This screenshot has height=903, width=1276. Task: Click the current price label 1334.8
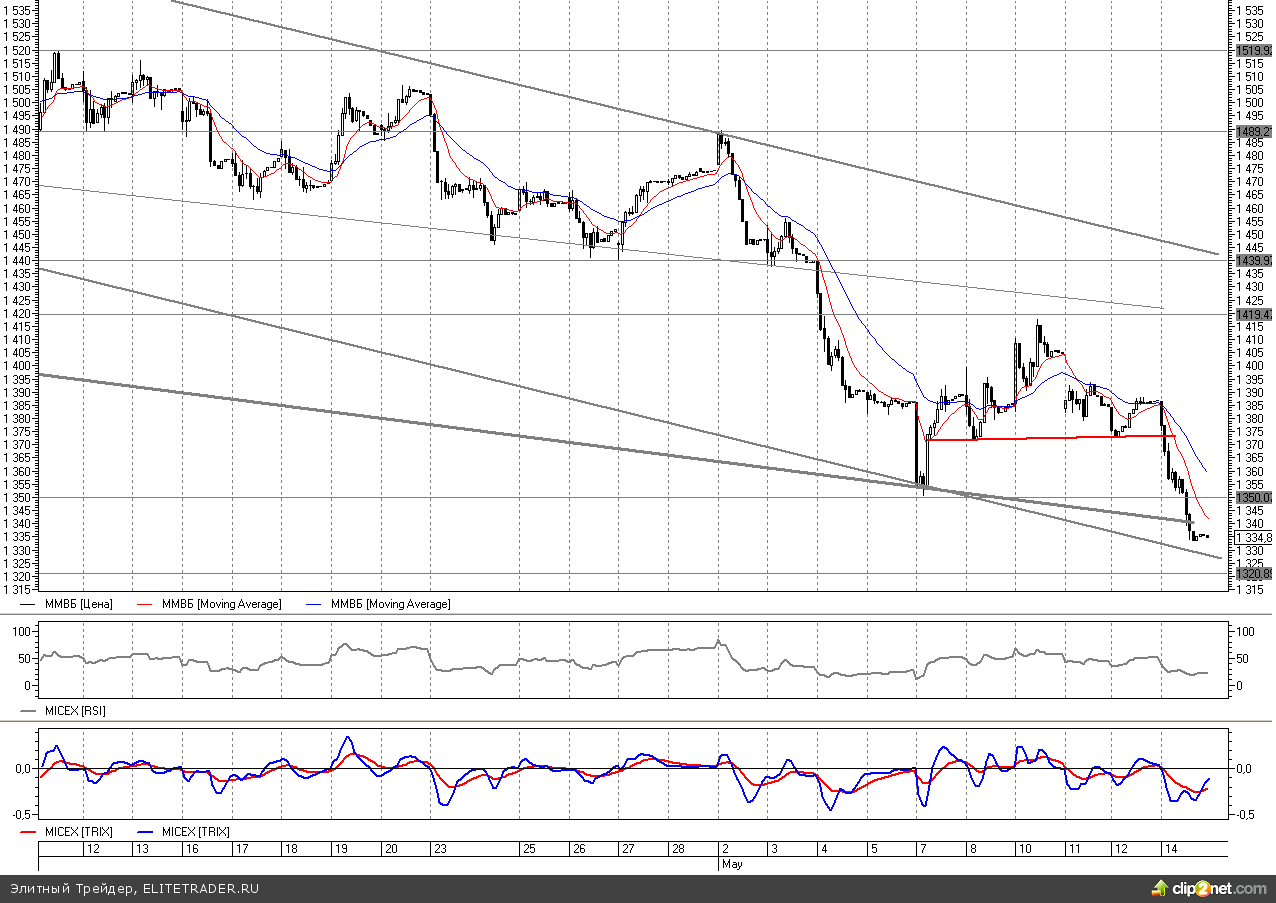point(1253,537)
